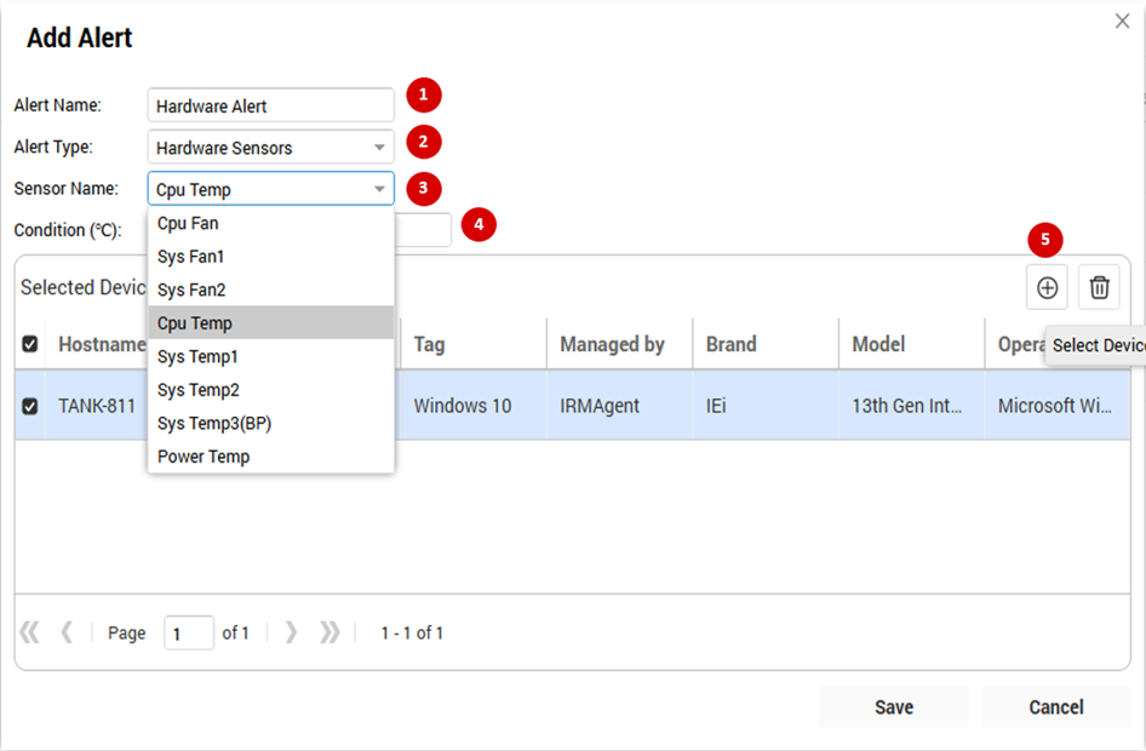Click TANK-811 hostname cell
The width and height of the screenshot is (1146, 751).
97,406
